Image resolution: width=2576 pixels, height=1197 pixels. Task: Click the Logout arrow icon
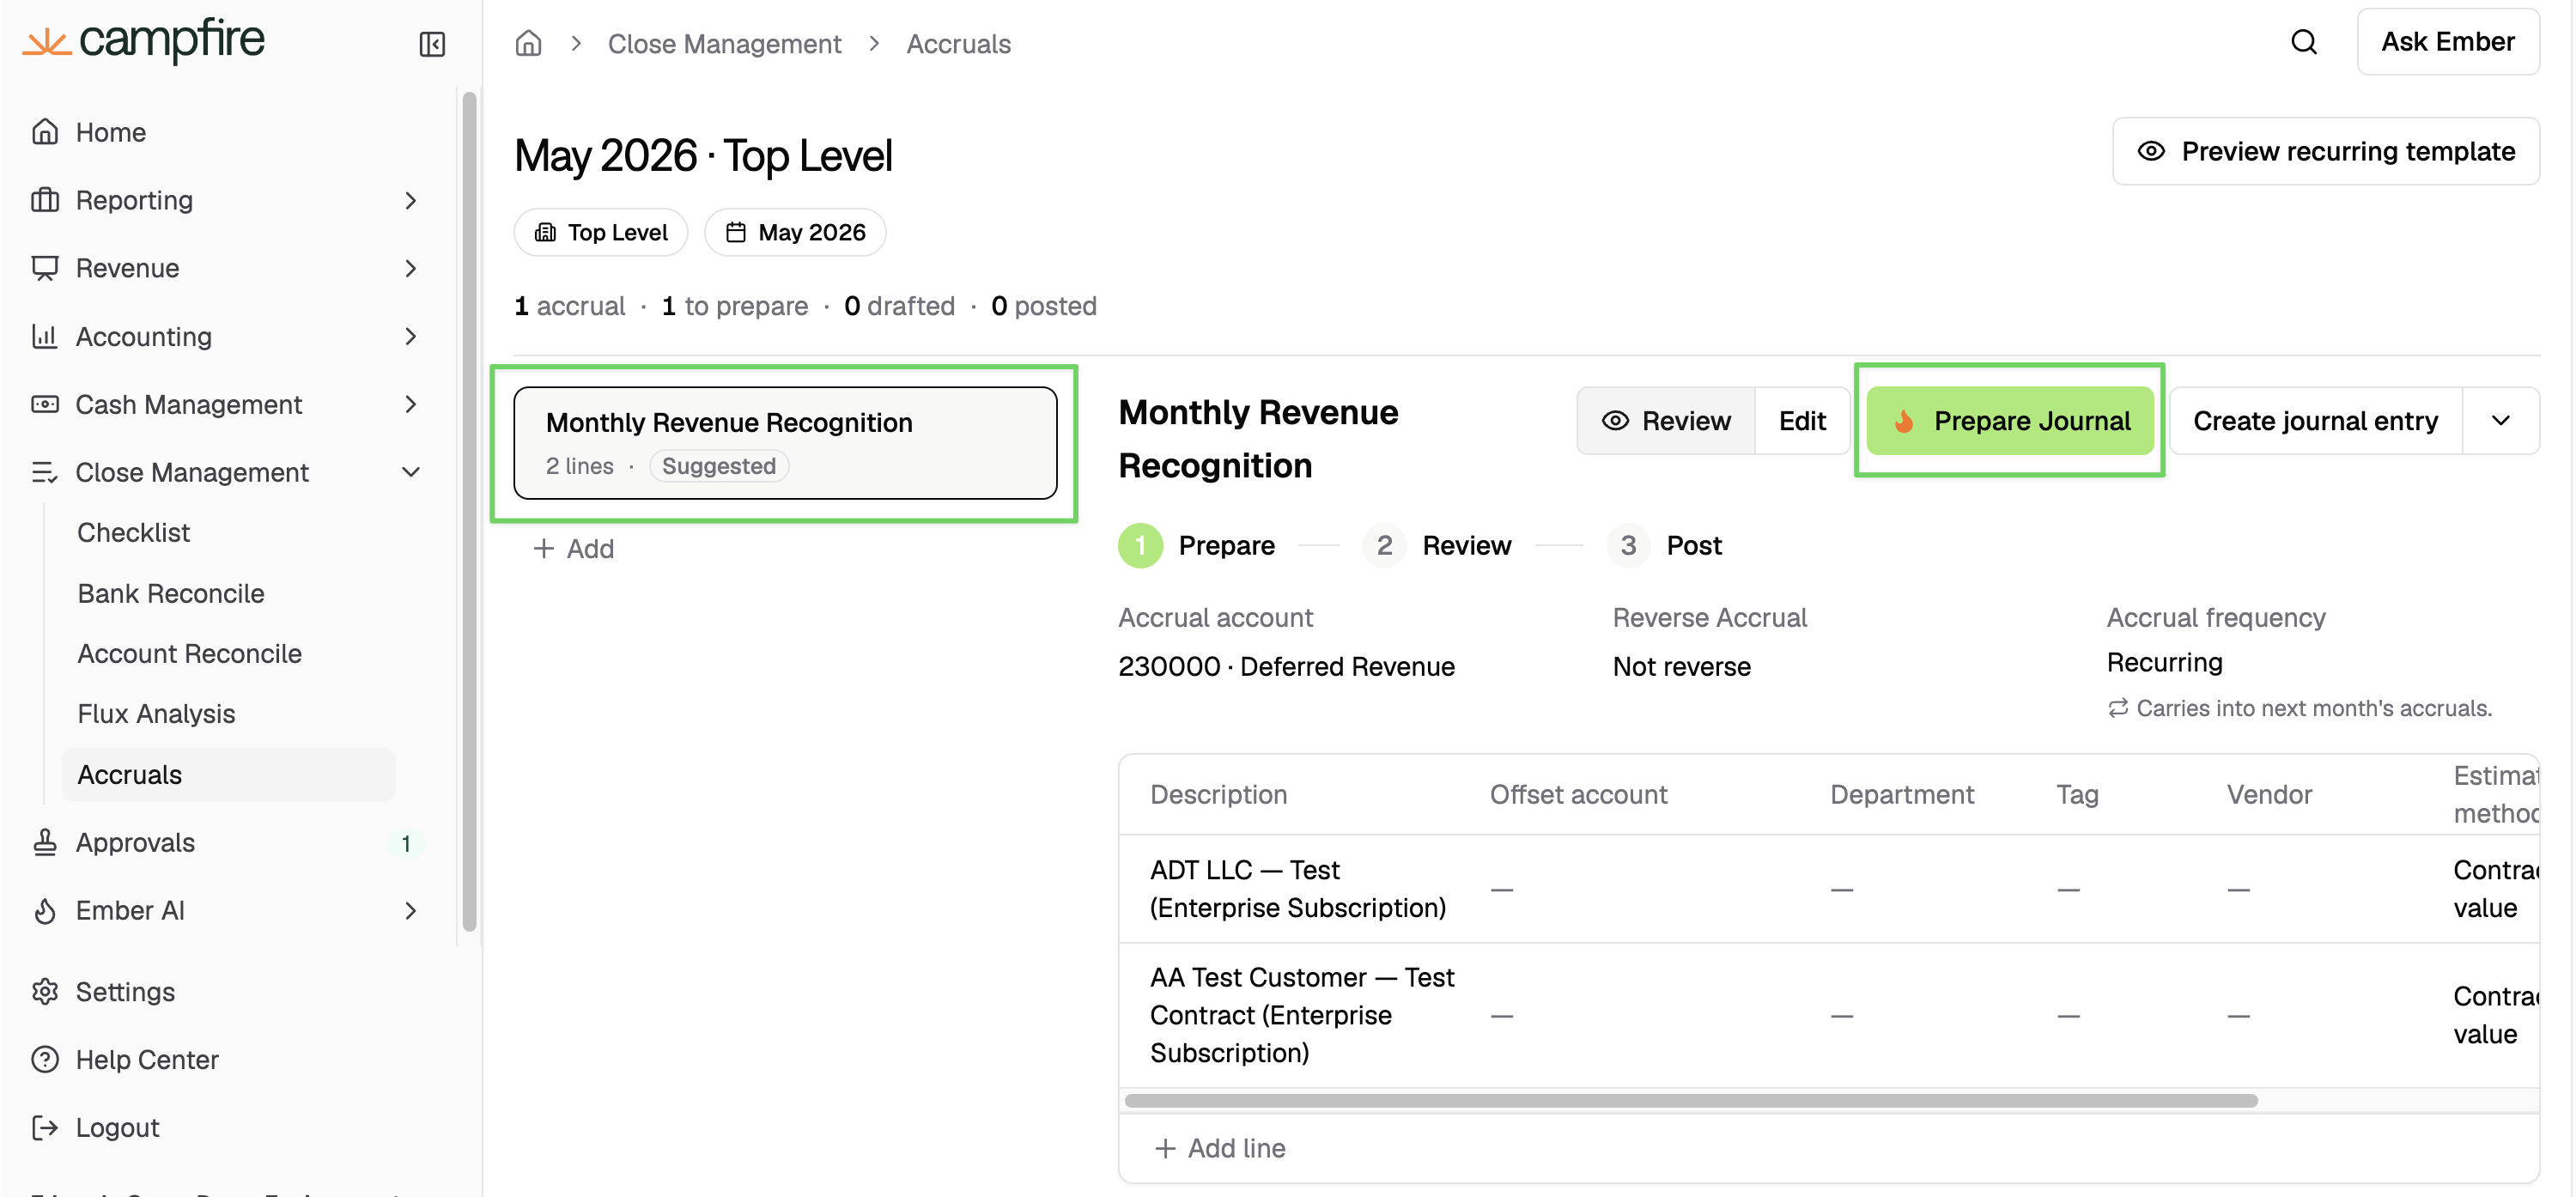[45, 1127]
